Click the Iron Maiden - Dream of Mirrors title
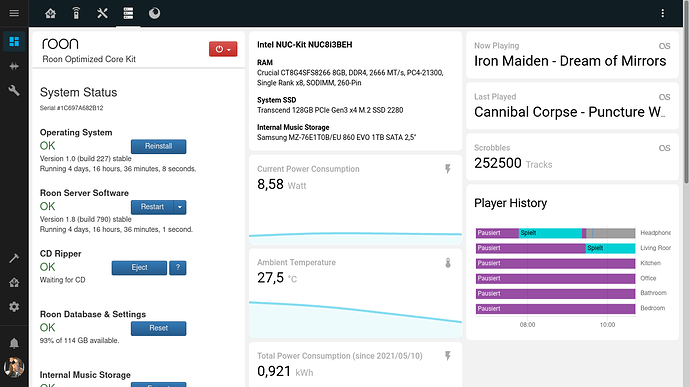 570,61
